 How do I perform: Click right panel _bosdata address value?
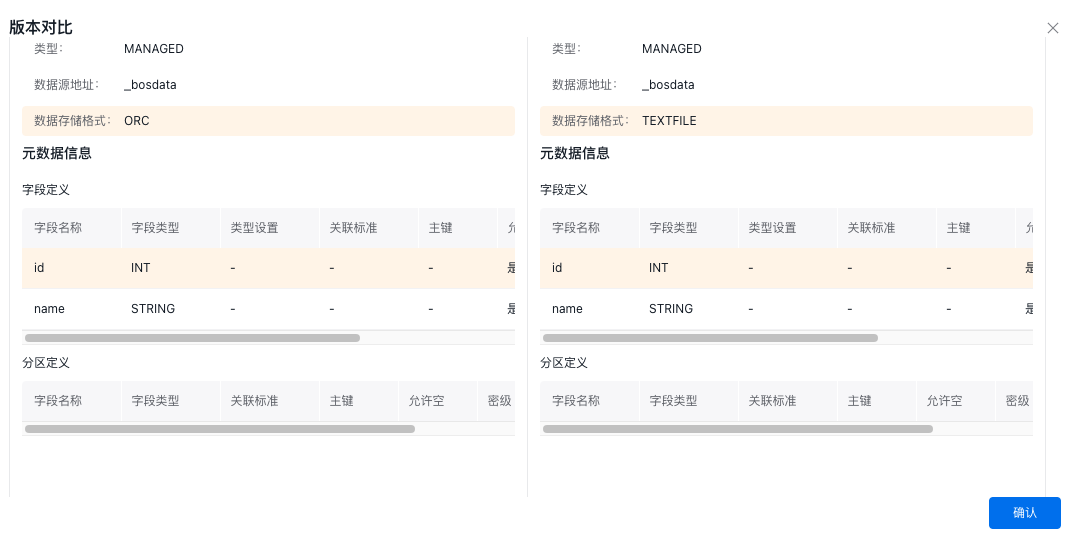coord(668,85)
